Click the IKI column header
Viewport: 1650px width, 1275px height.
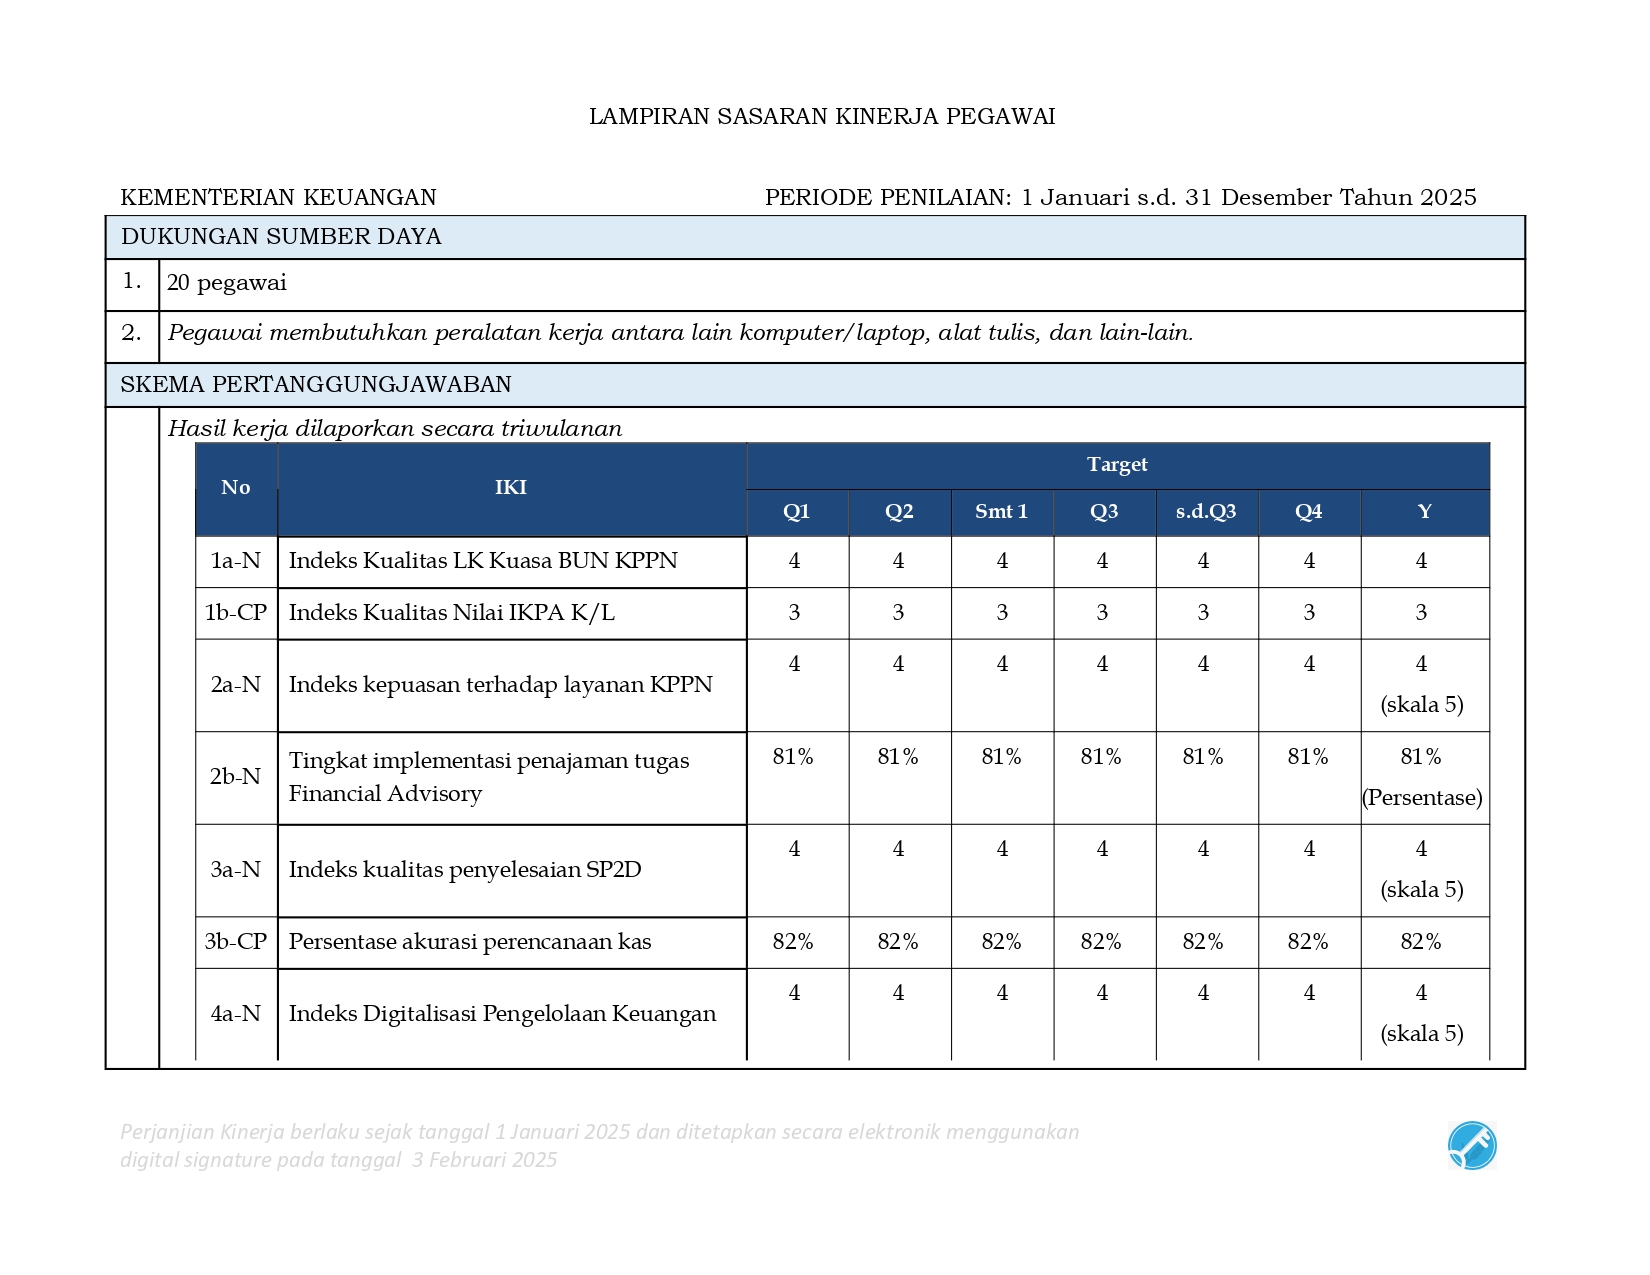click(x=511, y=488)
